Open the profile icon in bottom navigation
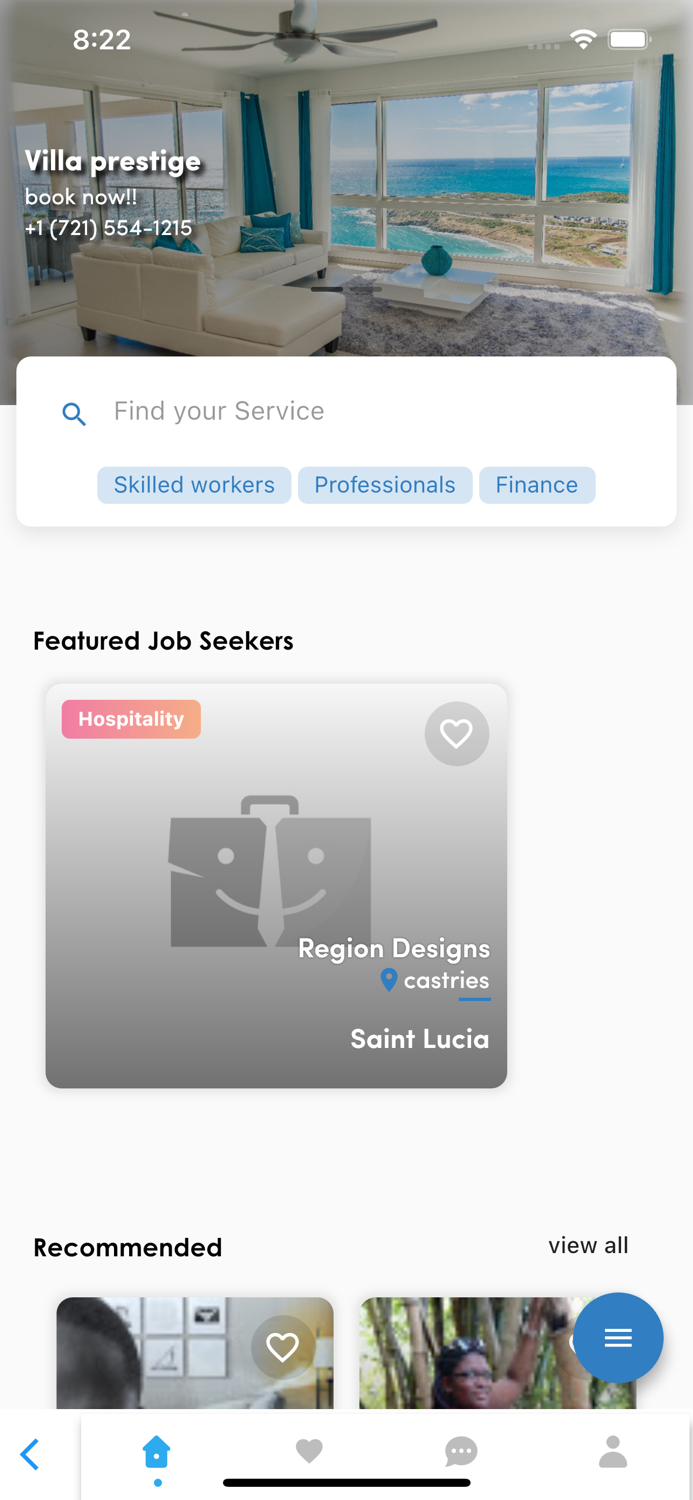This screenshot has width=693, height=1500. pyautogui.click(x=613, y=1452)
